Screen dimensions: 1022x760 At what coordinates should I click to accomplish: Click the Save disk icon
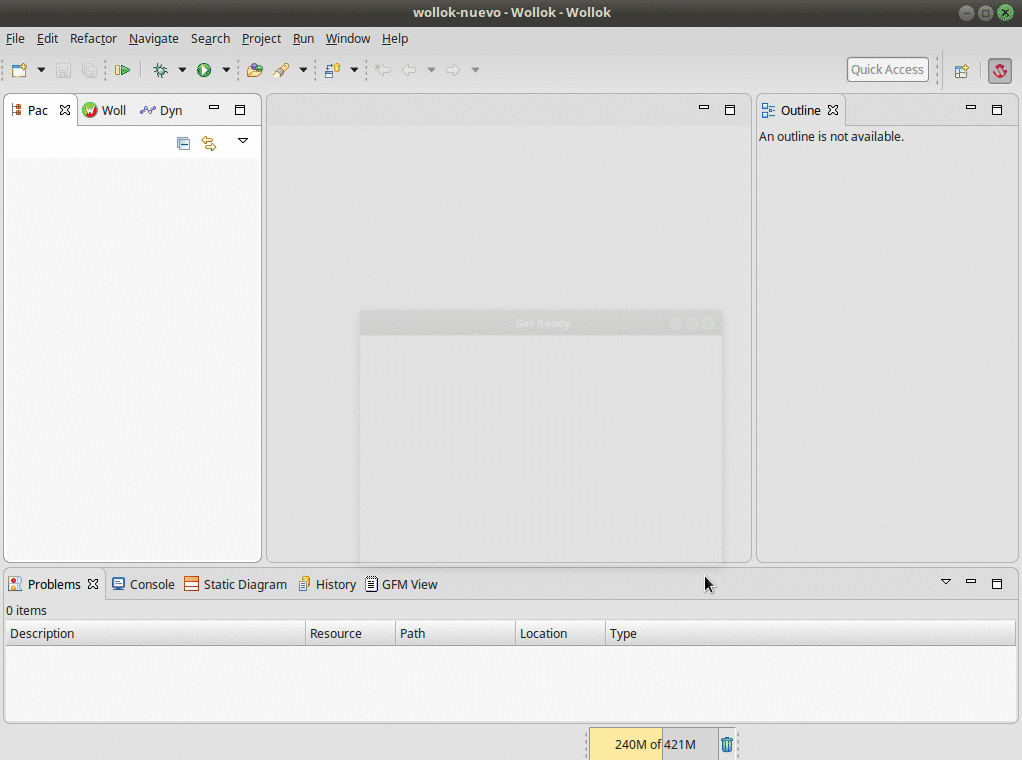(63, 70)
